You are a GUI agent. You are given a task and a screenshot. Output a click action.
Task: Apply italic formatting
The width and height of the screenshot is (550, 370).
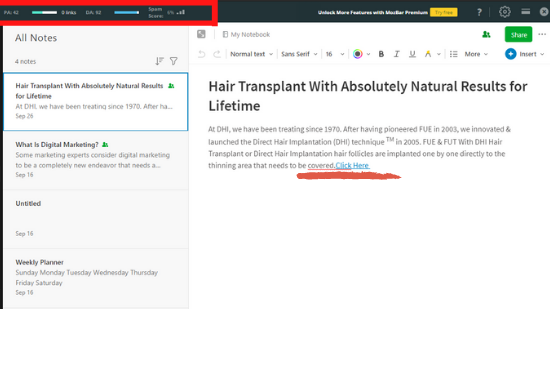[396, 54]
